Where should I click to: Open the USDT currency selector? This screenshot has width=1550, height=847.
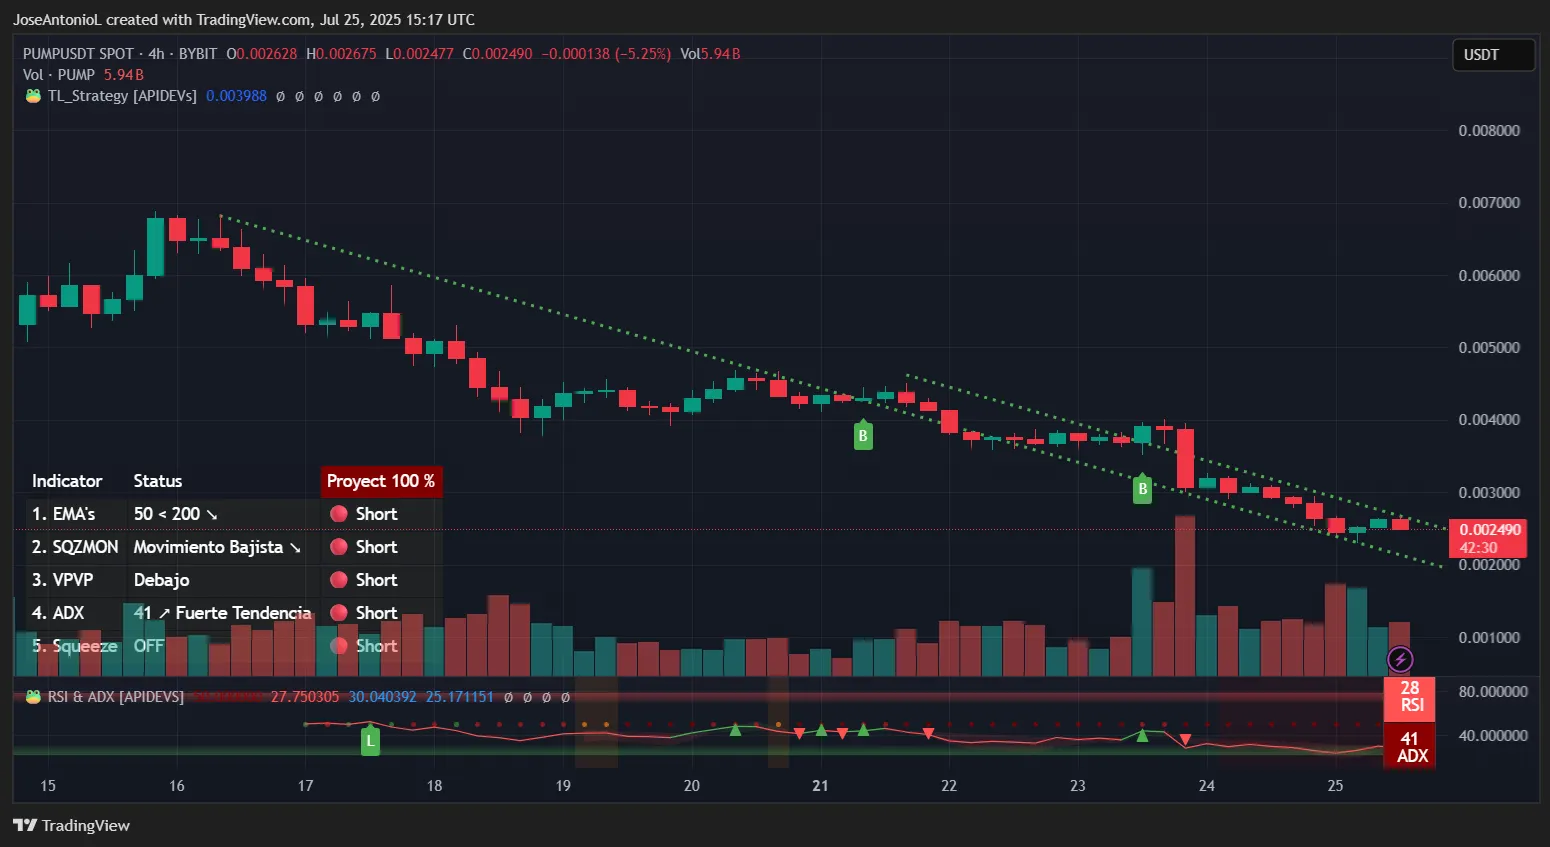coord(1492,54)
